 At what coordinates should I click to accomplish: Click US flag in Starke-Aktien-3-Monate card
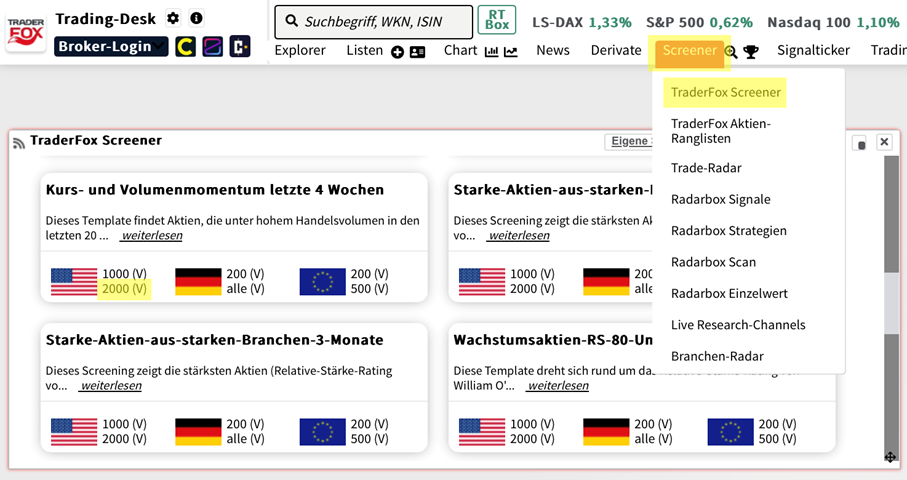[74, 432]
